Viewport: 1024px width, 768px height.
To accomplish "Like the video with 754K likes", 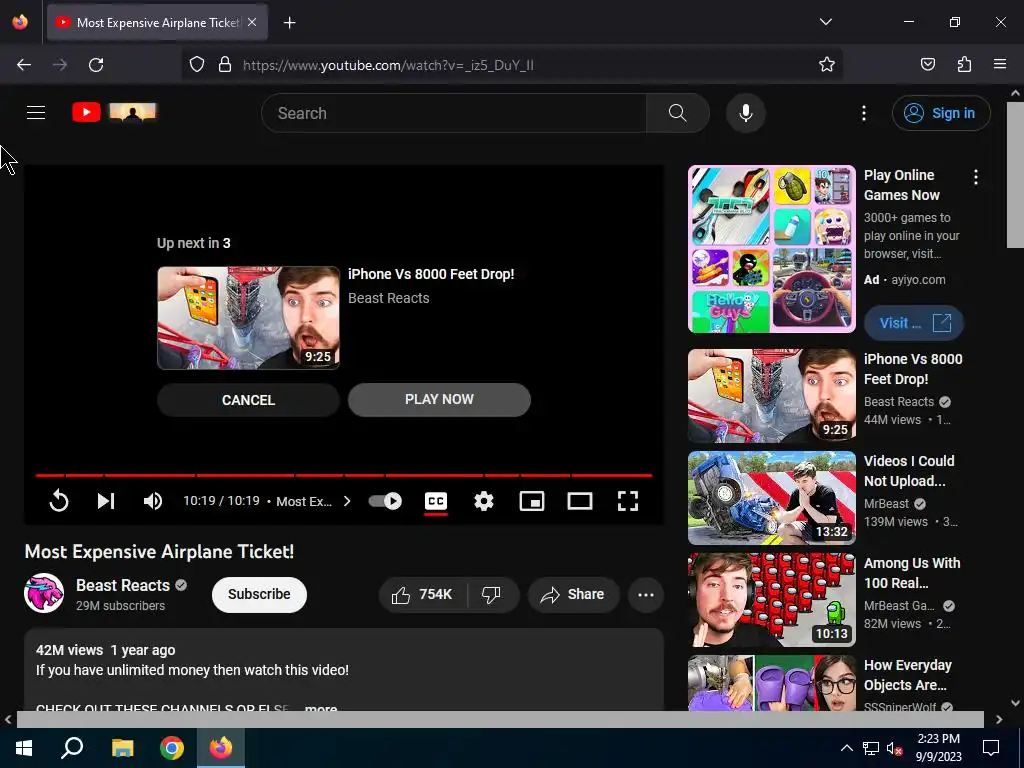I will pos(423,594).
